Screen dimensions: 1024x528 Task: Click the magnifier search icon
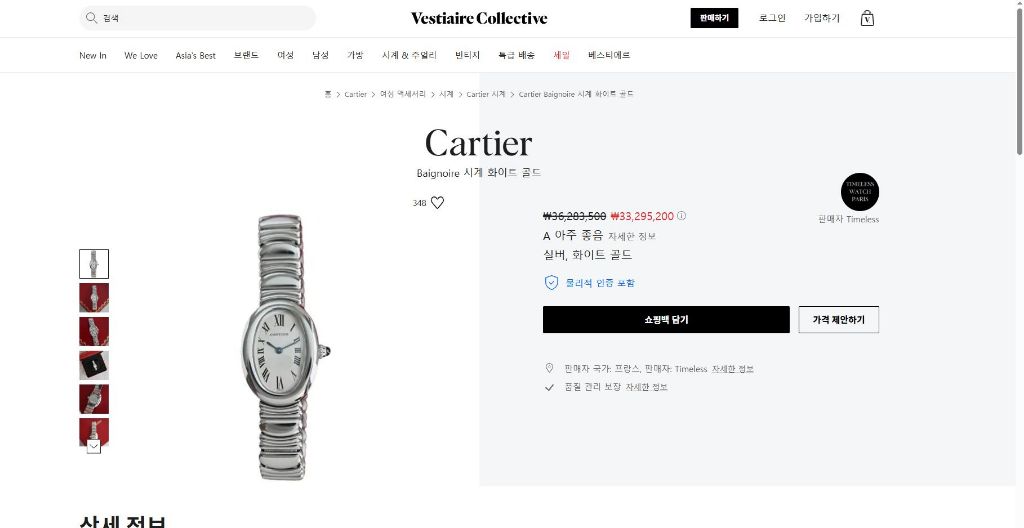coord(91,18)
